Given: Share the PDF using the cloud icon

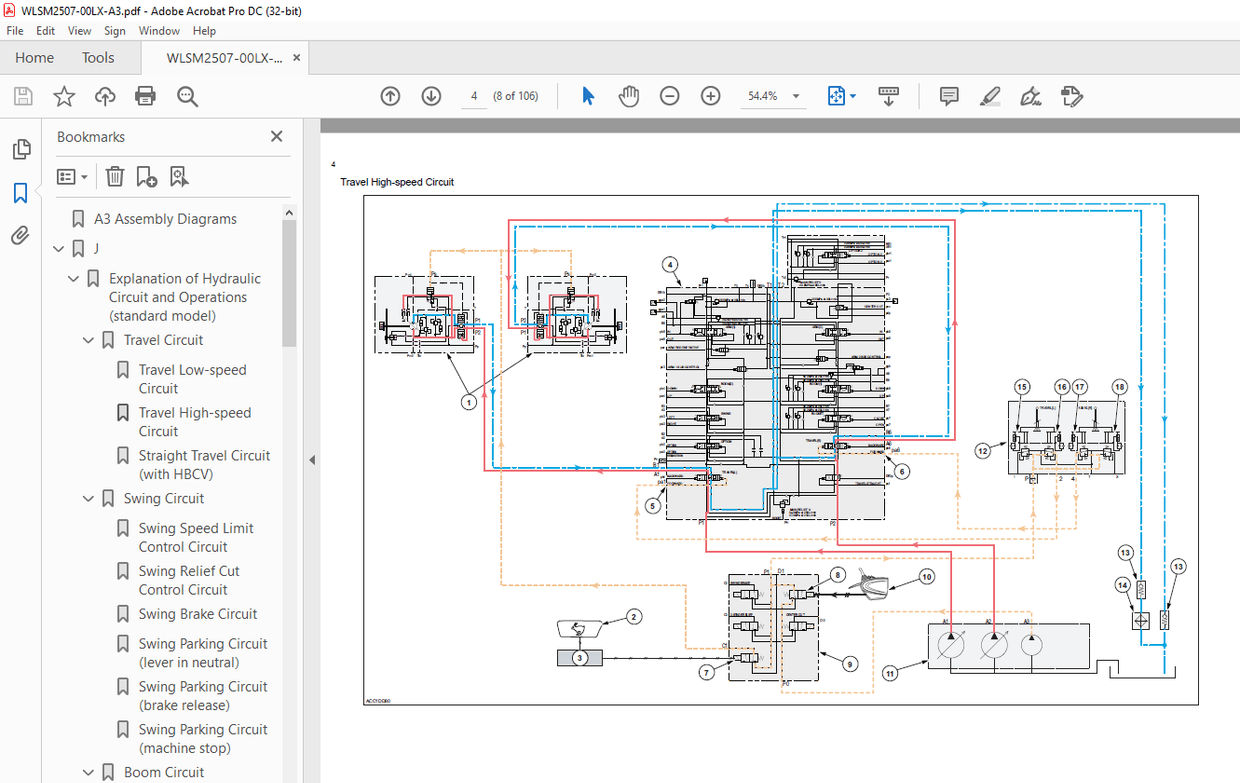Looking at the screenshot, I should click(104, 95).
